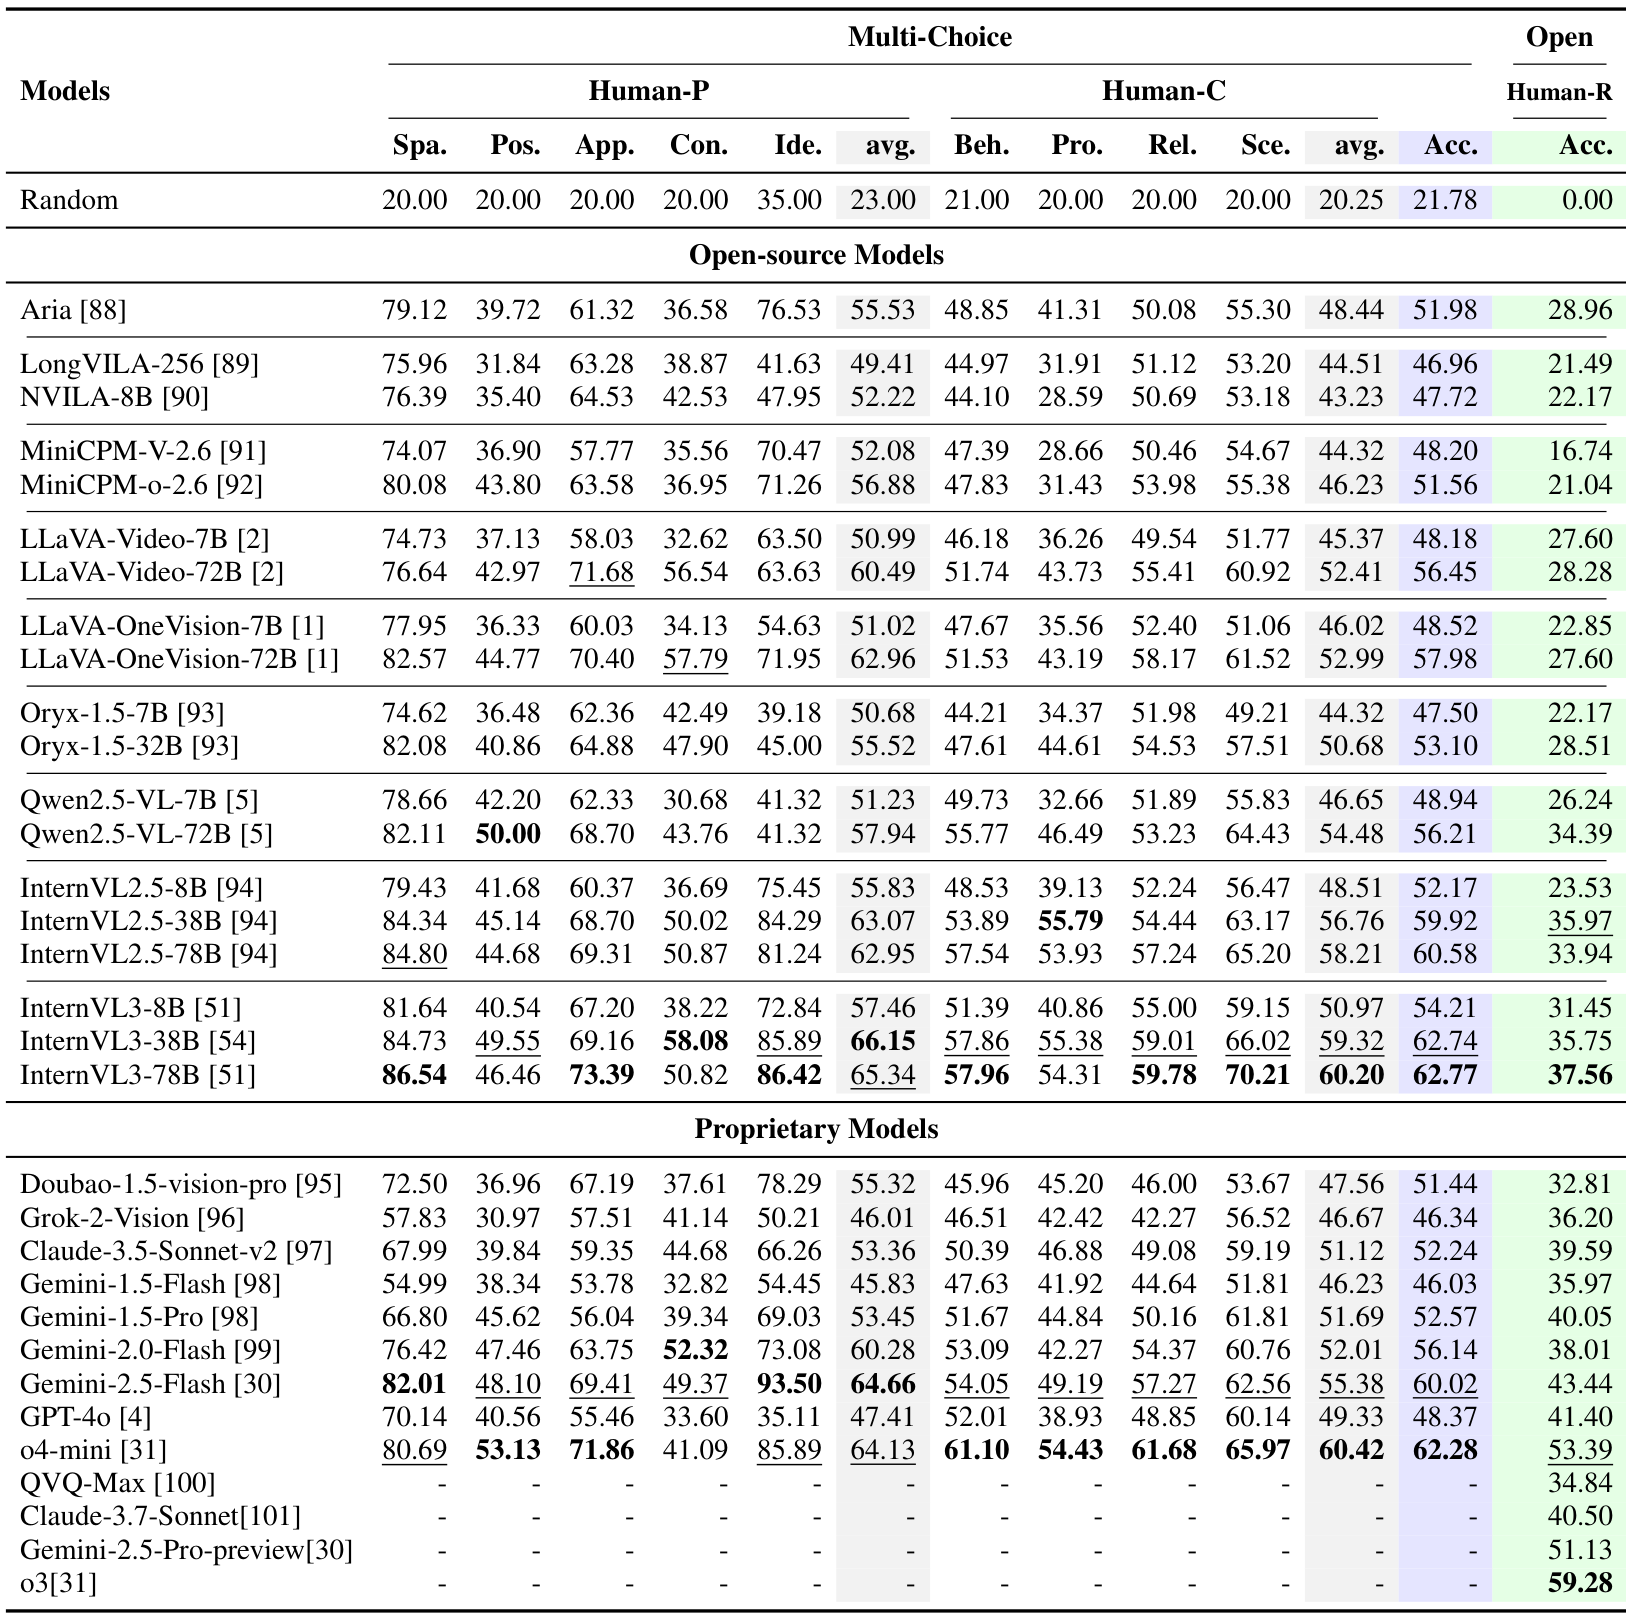
Task: Click the 21.78 Acc. value for Random
Action: click(1444, 200)
